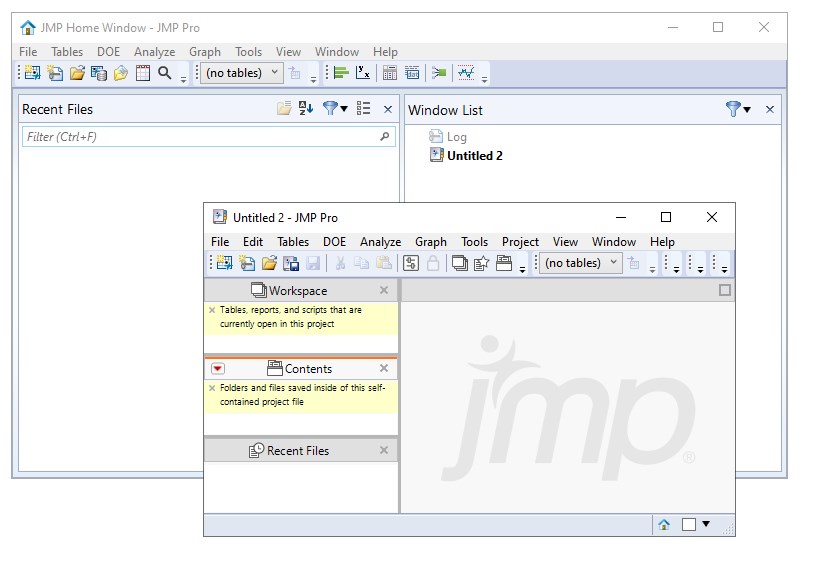The image size is (832, 564).
Task: Click the magnifying glass search icon in Home Window
Action: (165, 73)
